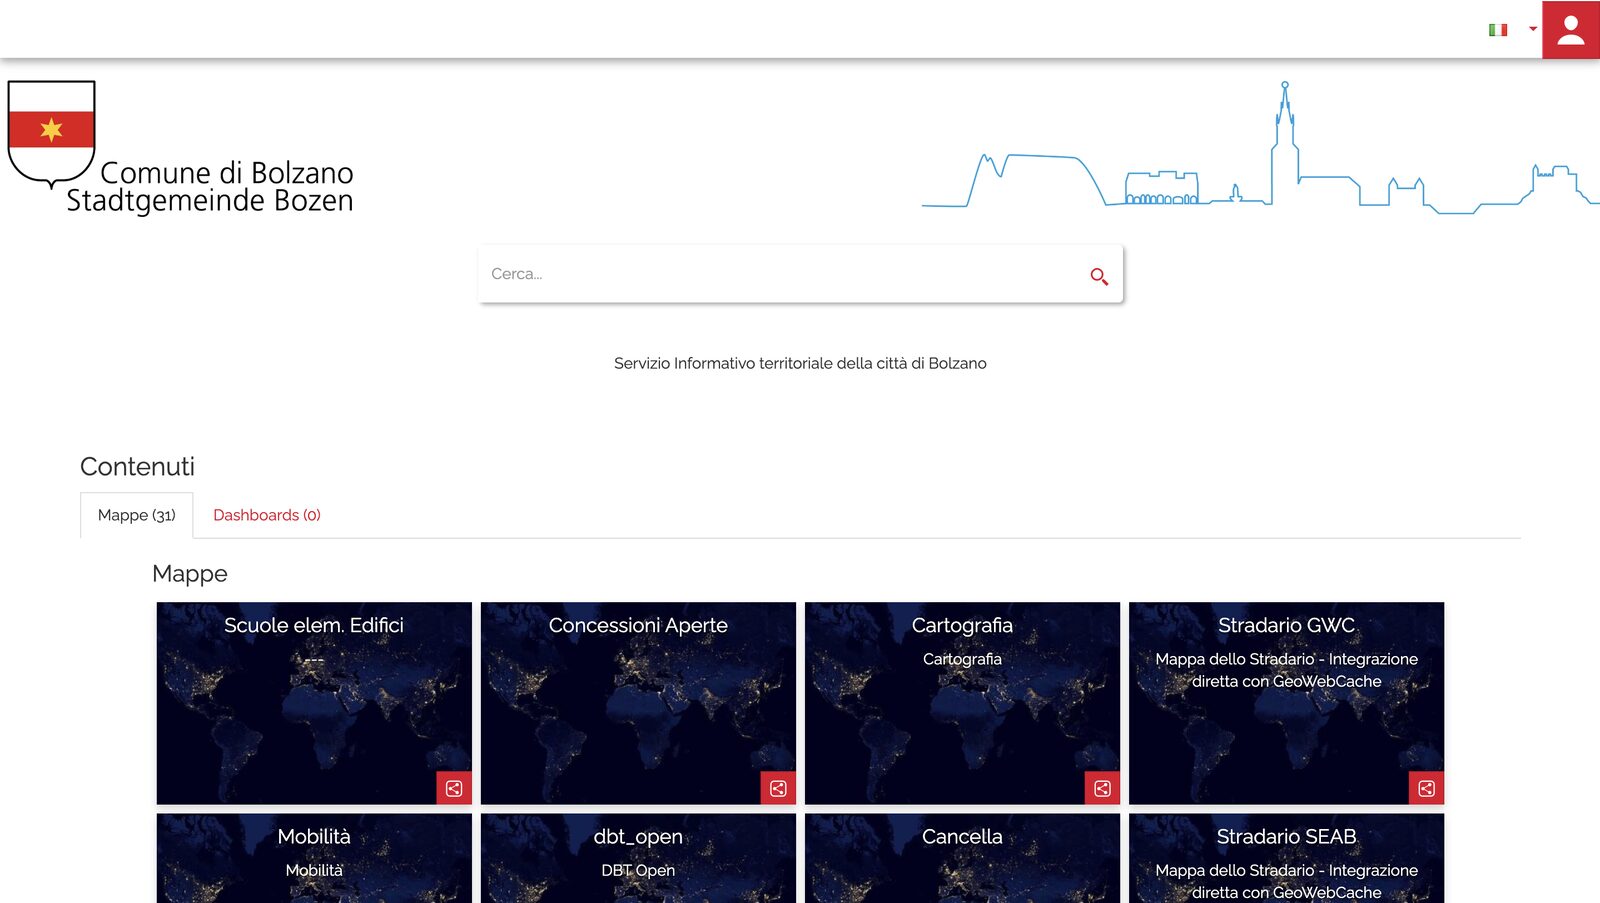Click the Comune di Bolzano crest logo

click(x=51, y=134)
